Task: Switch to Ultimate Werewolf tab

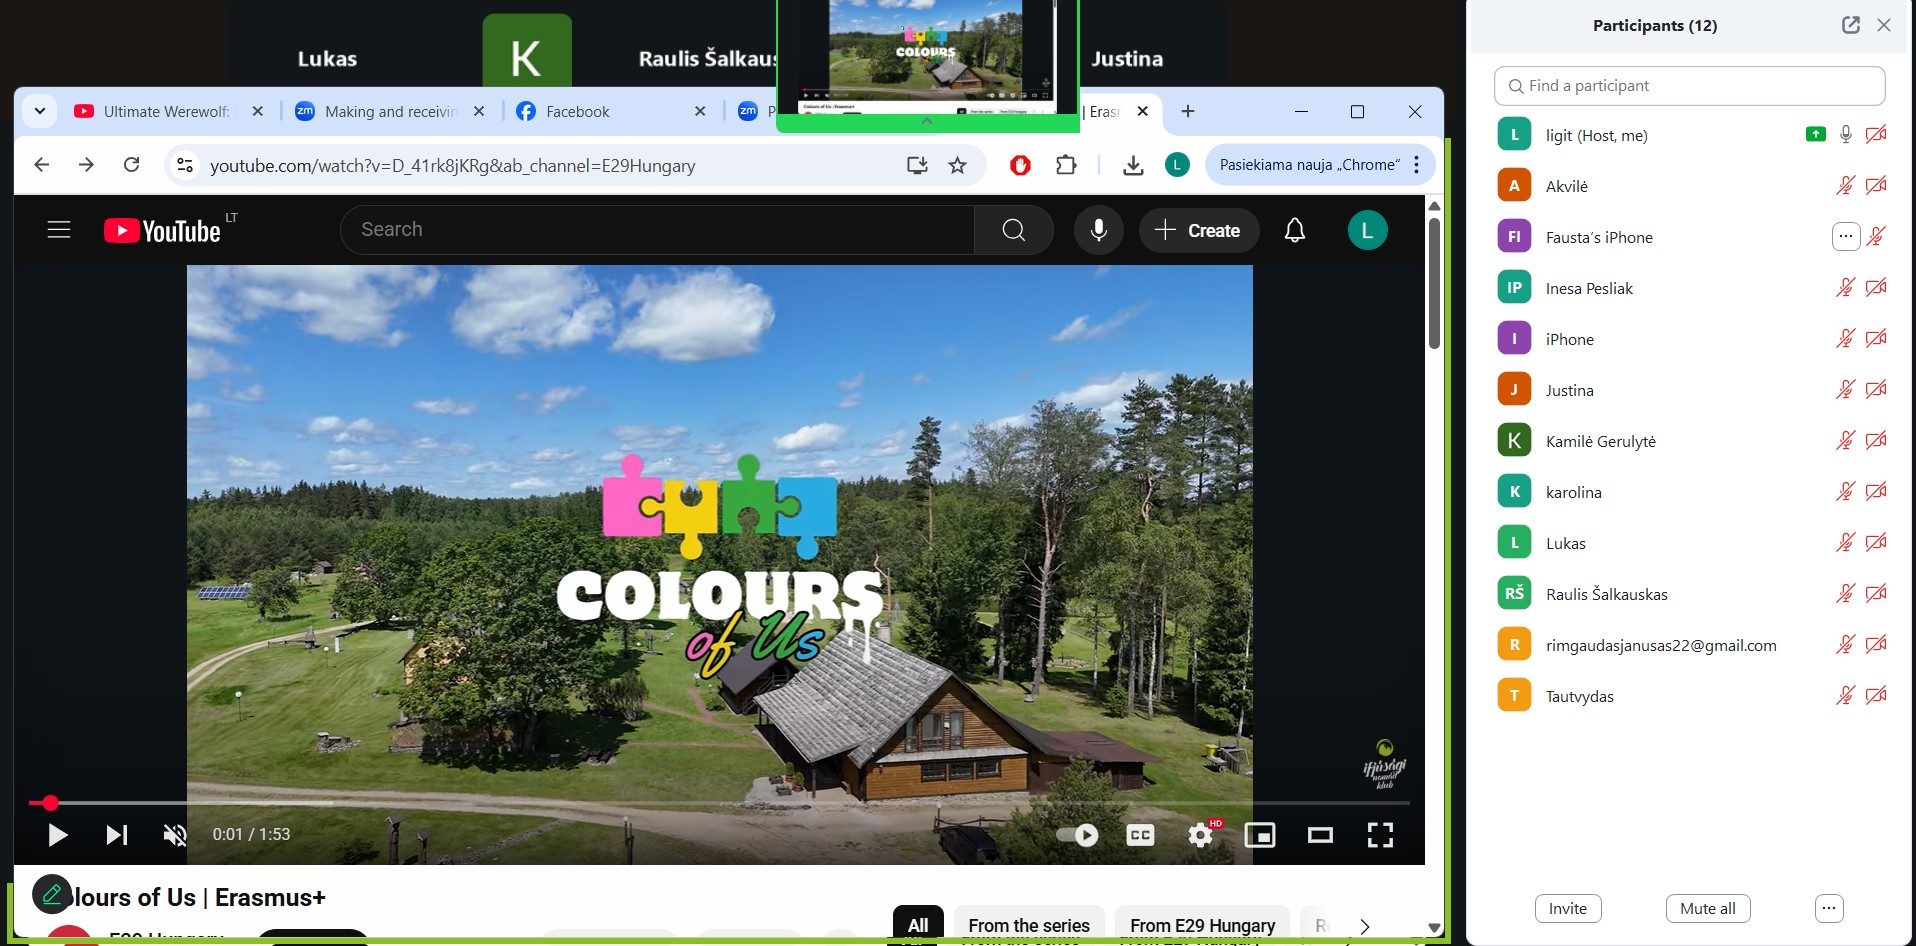Action: [x=165, y=112]
